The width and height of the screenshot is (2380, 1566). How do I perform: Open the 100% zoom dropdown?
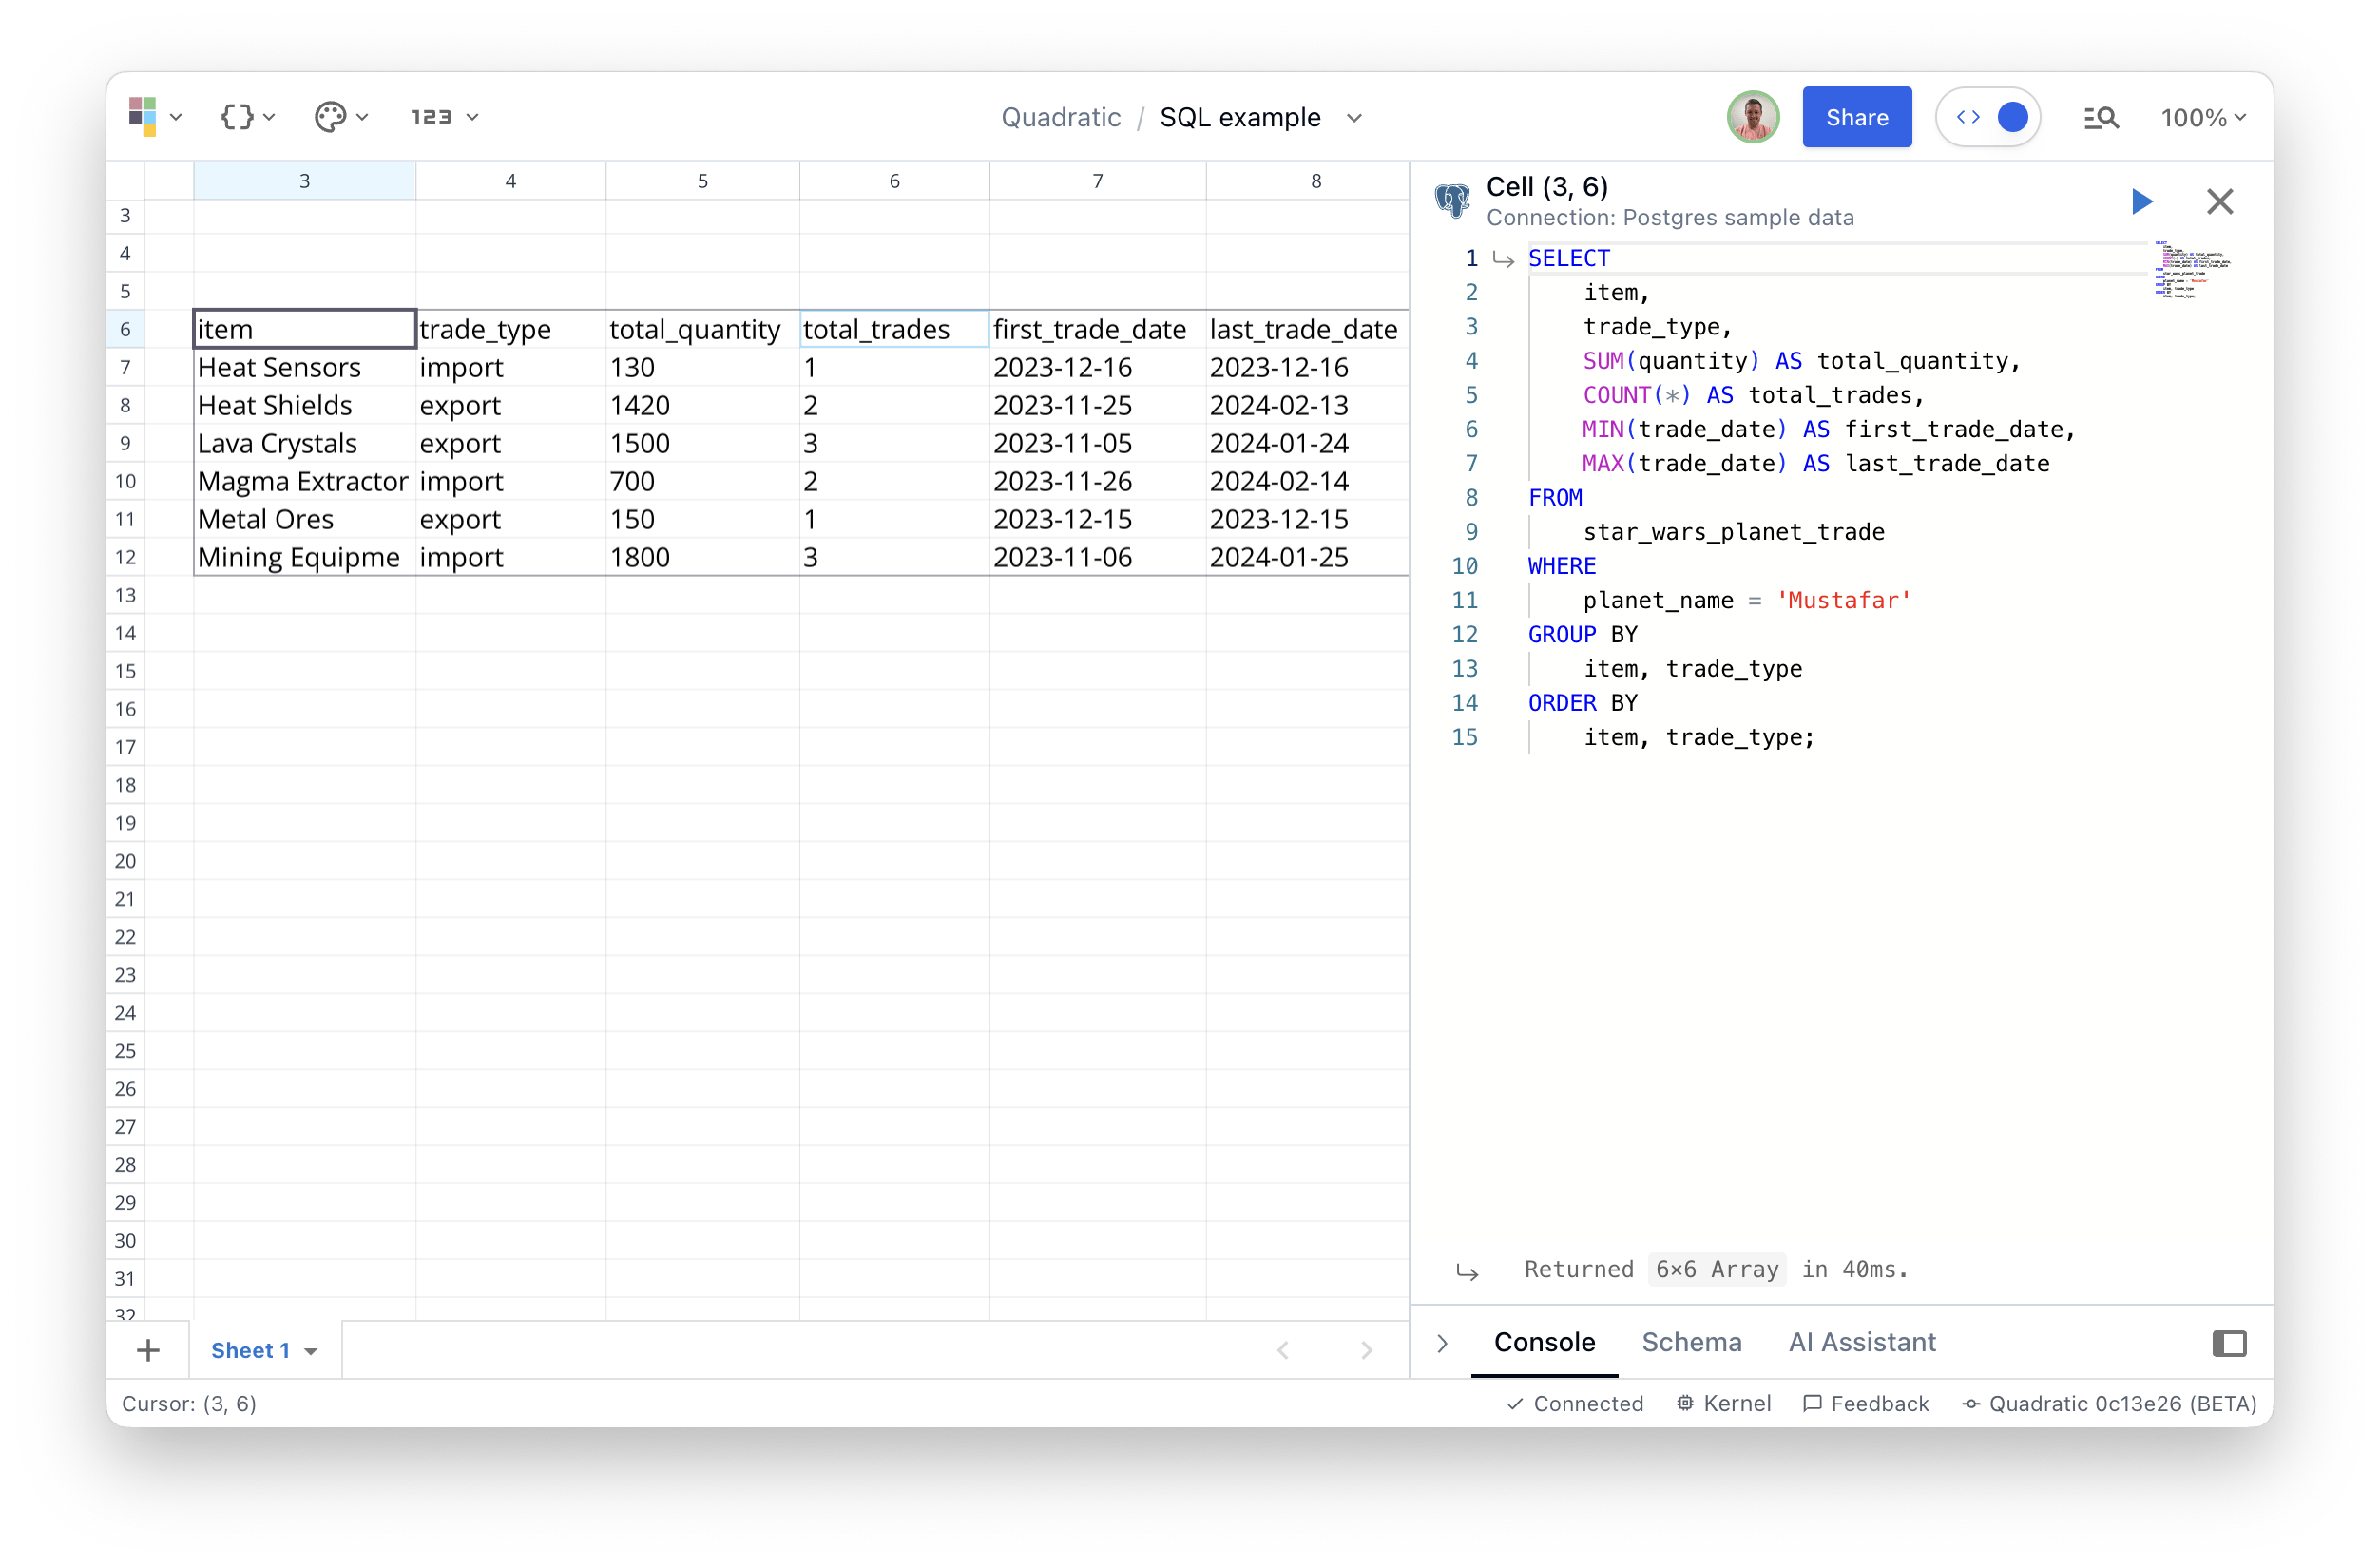2203,118
